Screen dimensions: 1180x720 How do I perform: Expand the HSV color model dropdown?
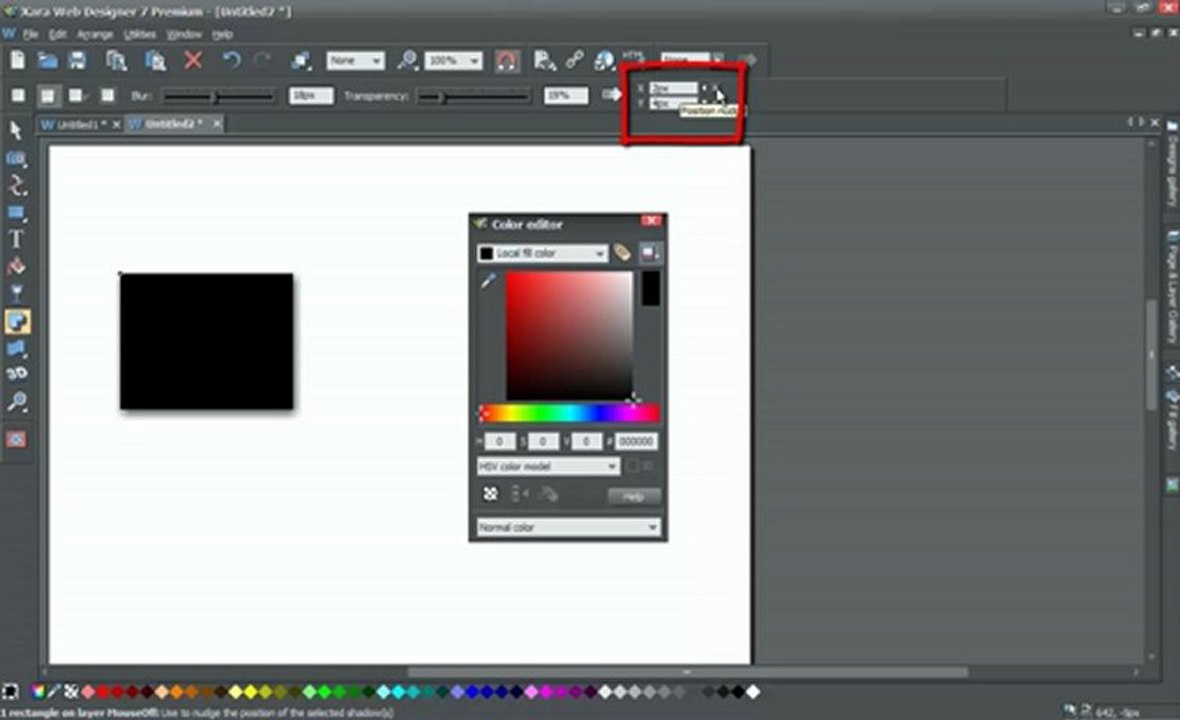click(x=548, y=466)
